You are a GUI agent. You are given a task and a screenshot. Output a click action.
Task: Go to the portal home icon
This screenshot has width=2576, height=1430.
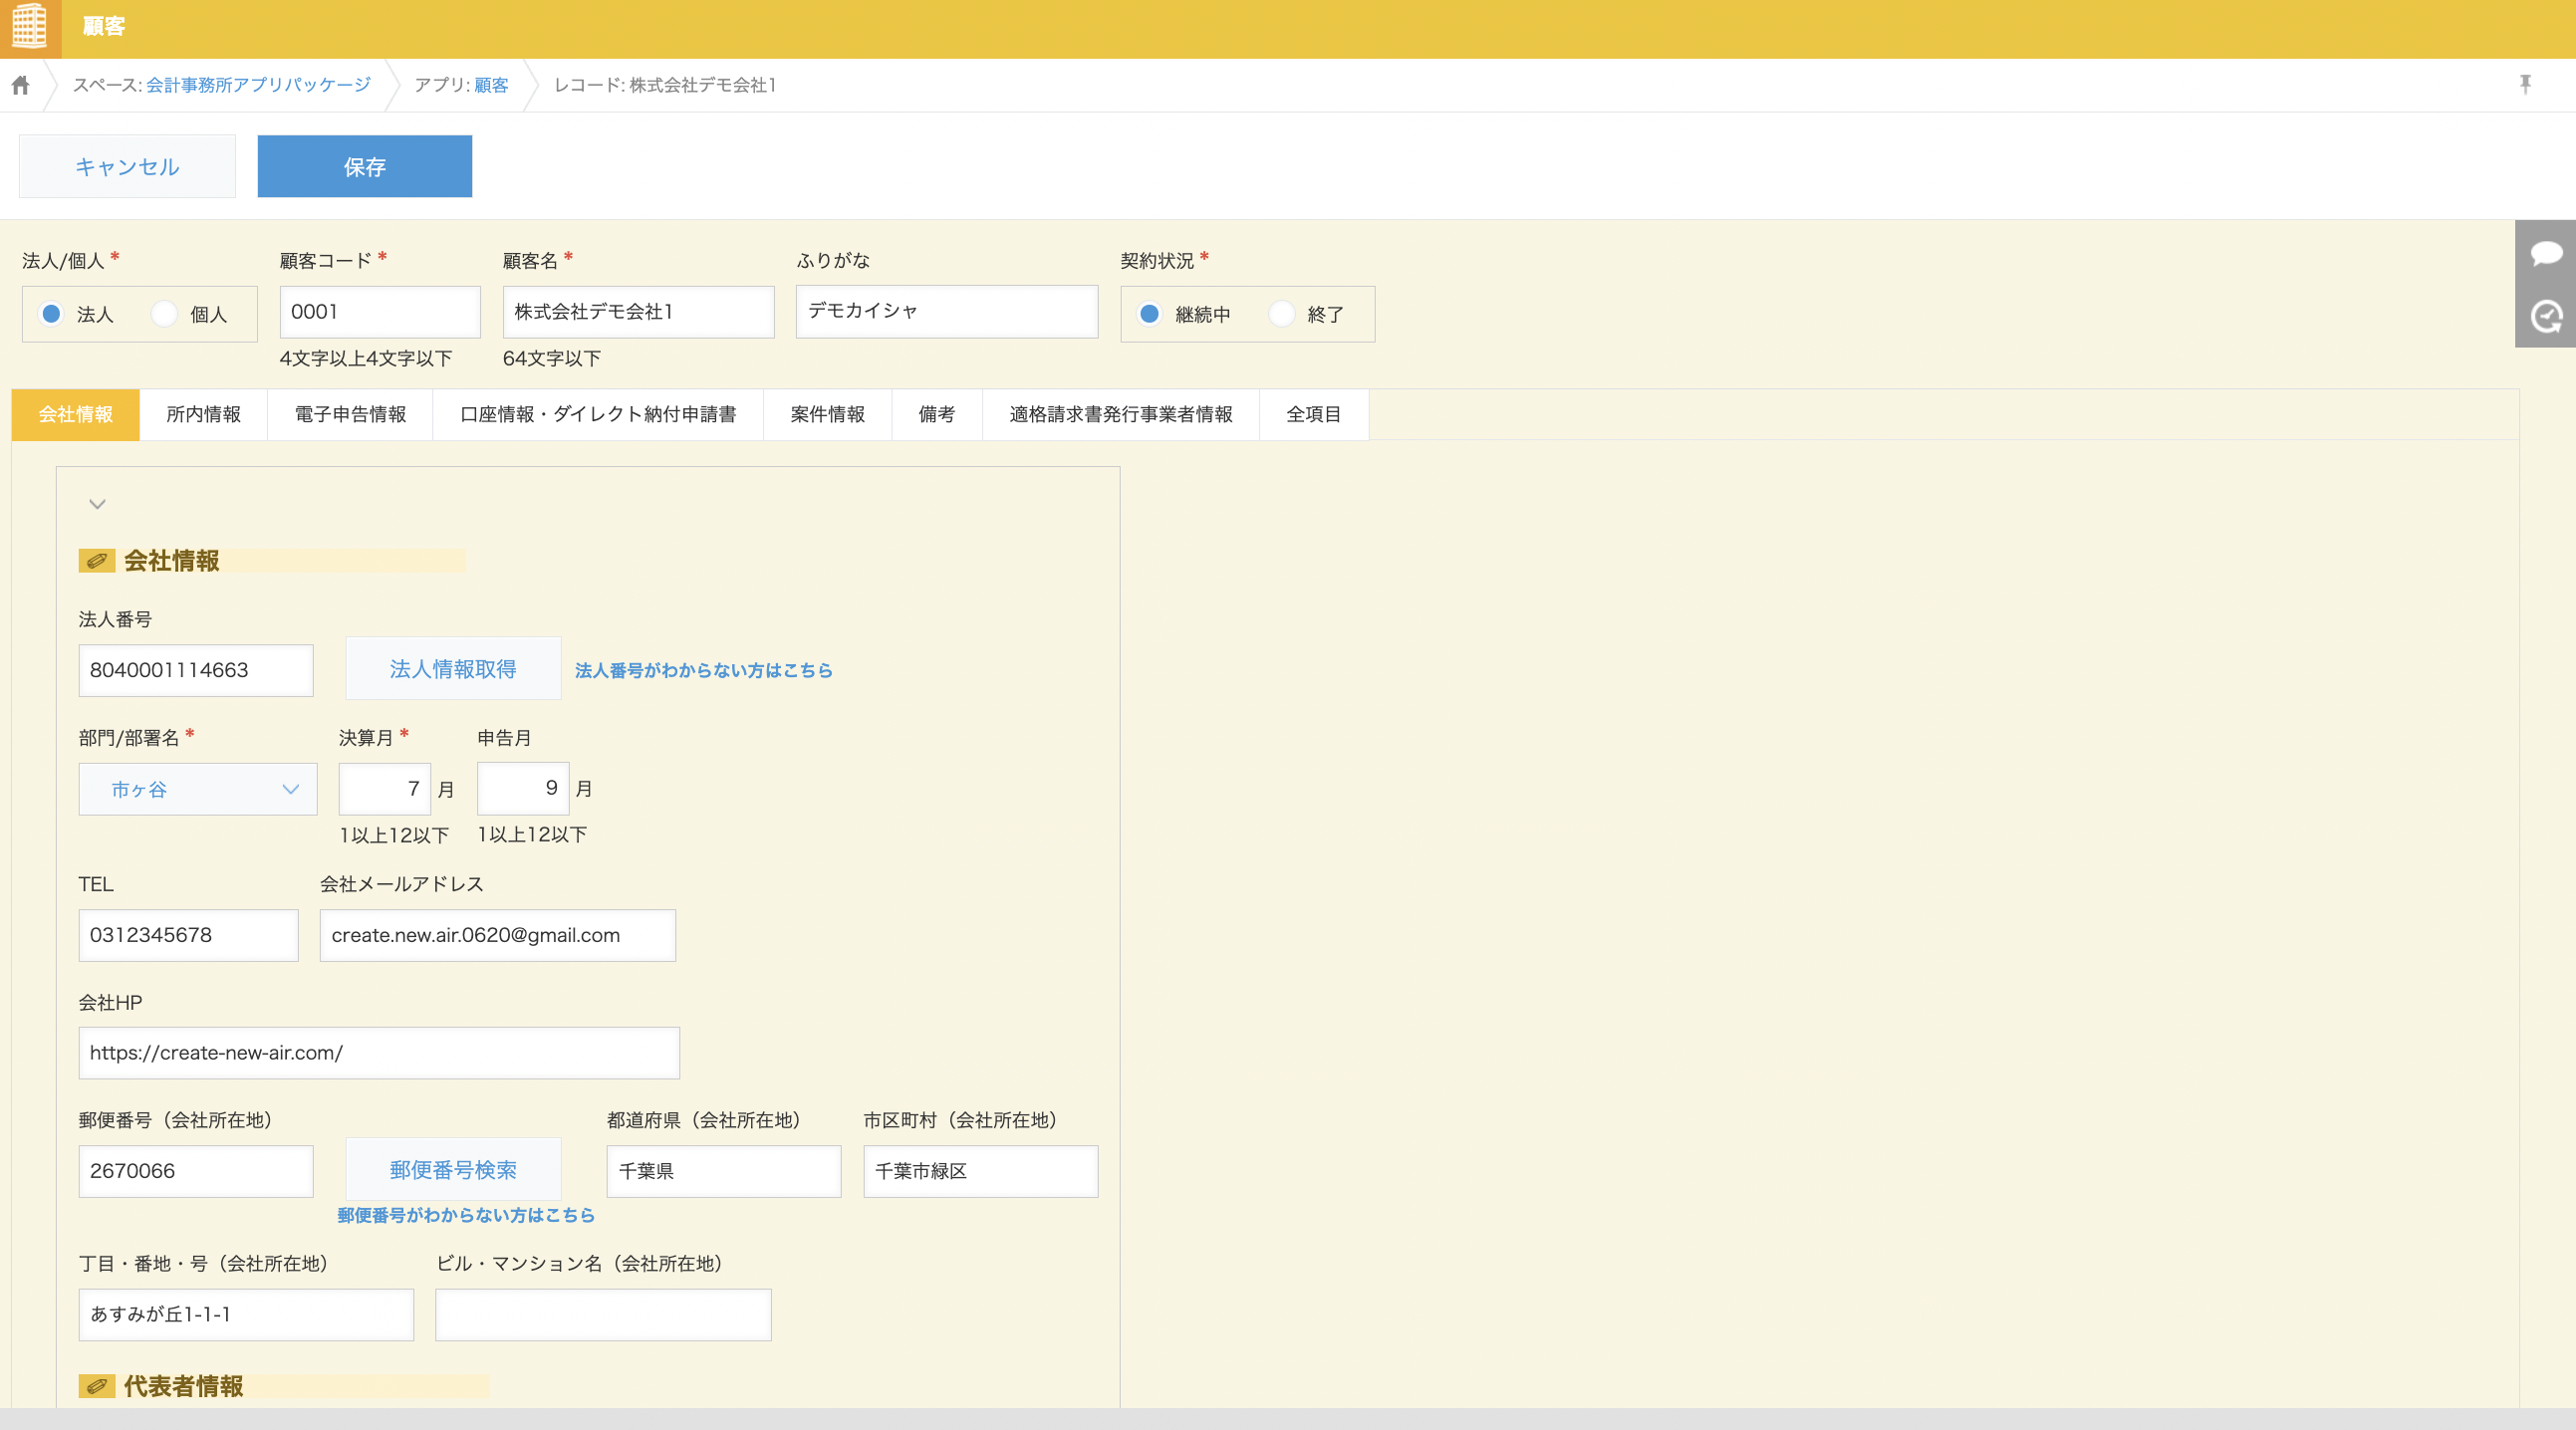[x=21, y=85]
